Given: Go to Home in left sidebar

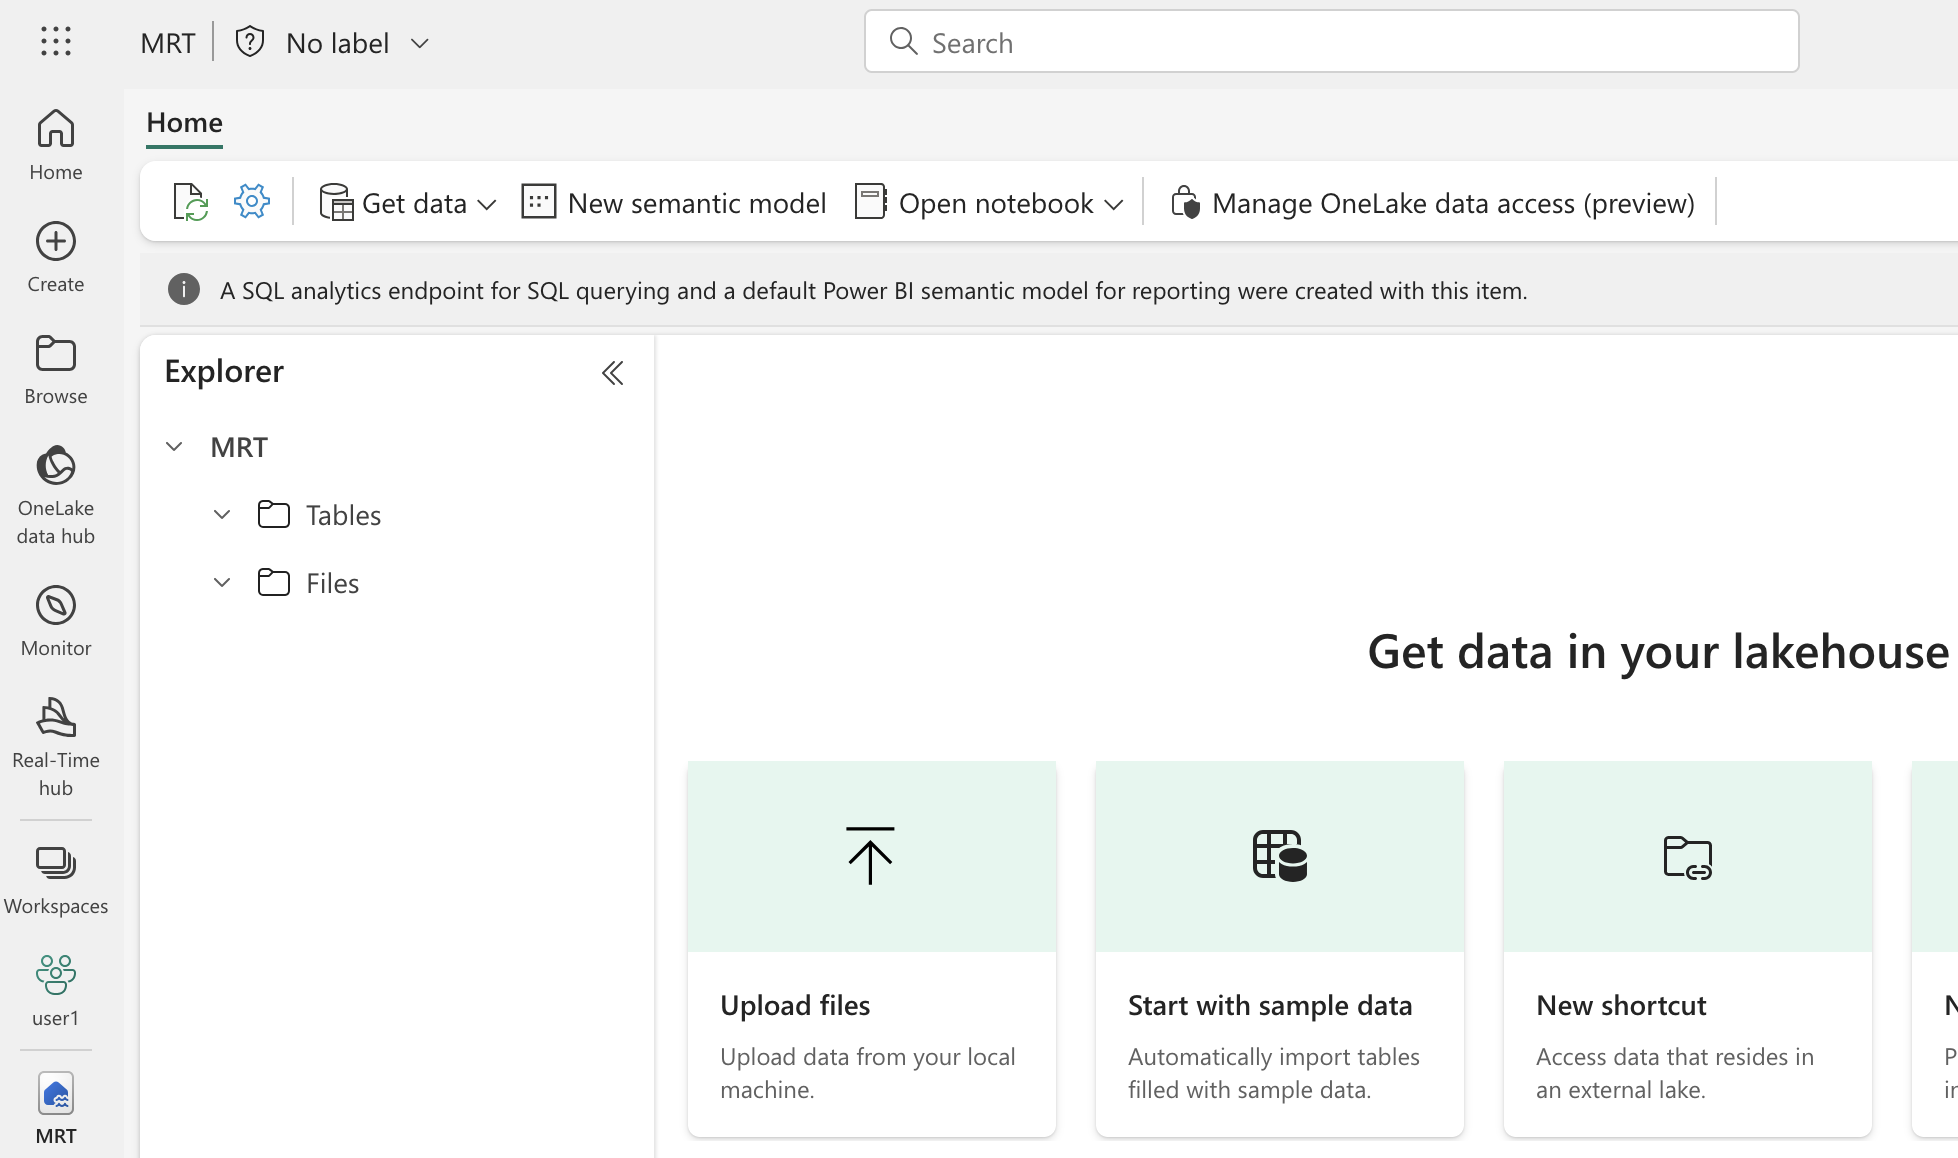Looking at the screenshot, I should tap(56, 145).
